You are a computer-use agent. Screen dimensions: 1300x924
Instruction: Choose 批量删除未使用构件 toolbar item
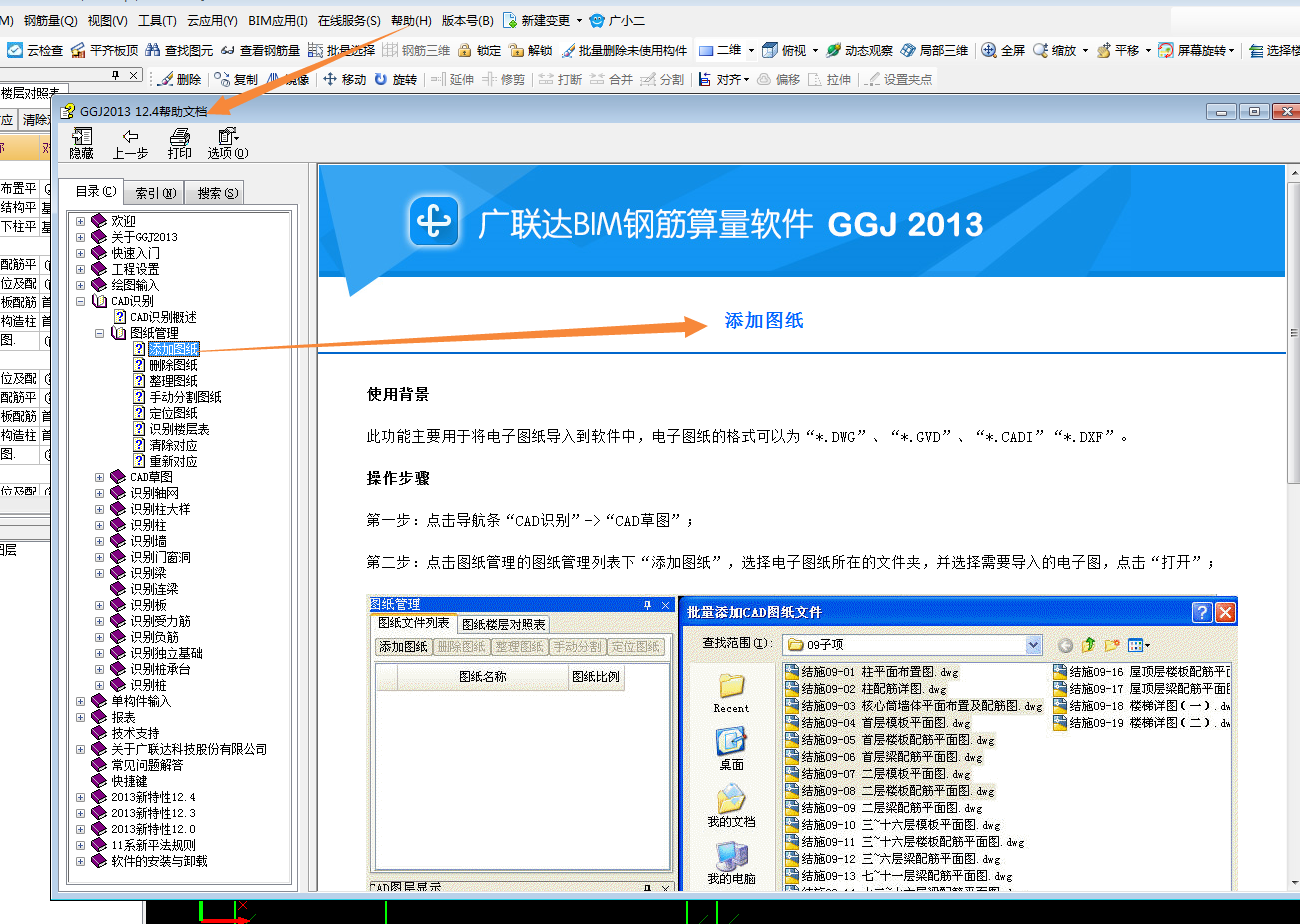point(624,50)
